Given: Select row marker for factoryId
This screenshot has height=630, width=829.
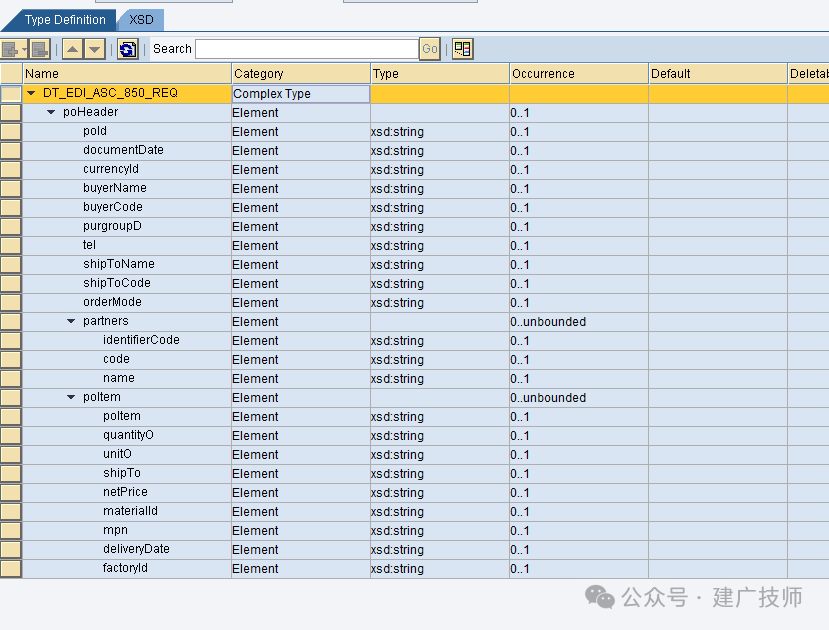Looking at the screenshot, I should (x=11, y=569).
